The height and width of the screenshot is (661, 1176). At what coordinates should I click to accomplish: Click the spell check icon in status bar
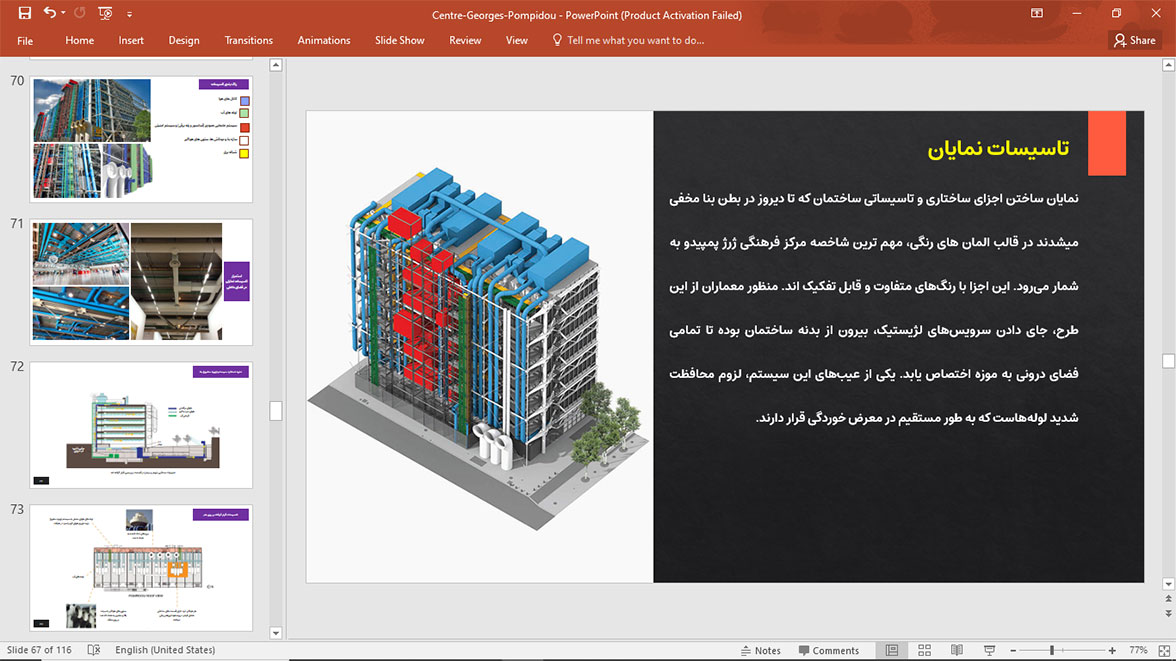coord(94,650)
